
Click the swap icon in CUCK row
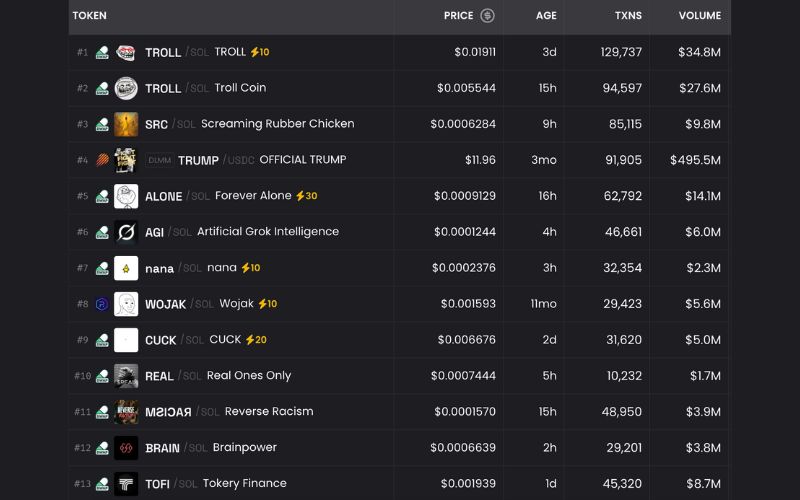click(102, 340)
